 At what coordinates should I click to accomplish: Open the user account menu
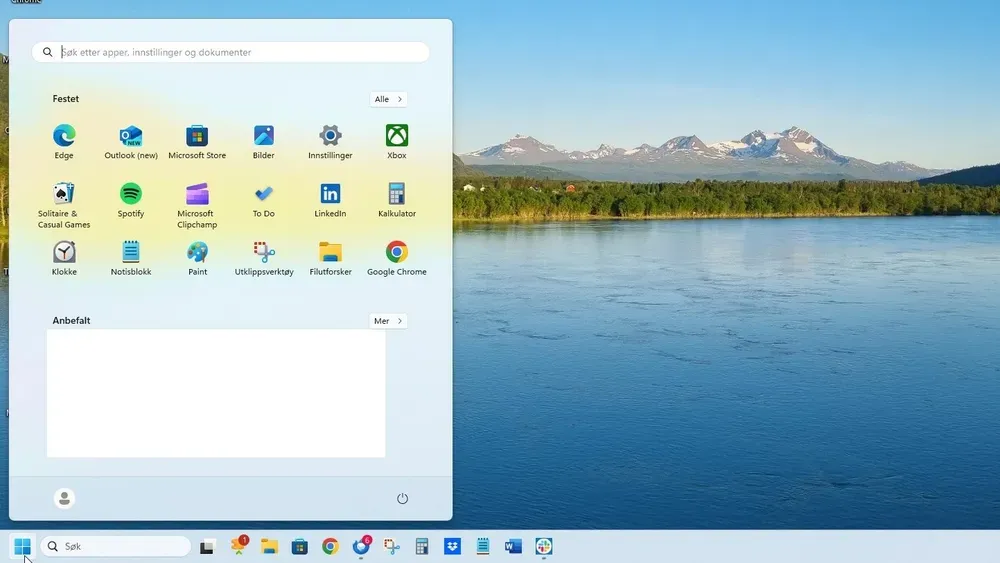click(x=65, y=499)
